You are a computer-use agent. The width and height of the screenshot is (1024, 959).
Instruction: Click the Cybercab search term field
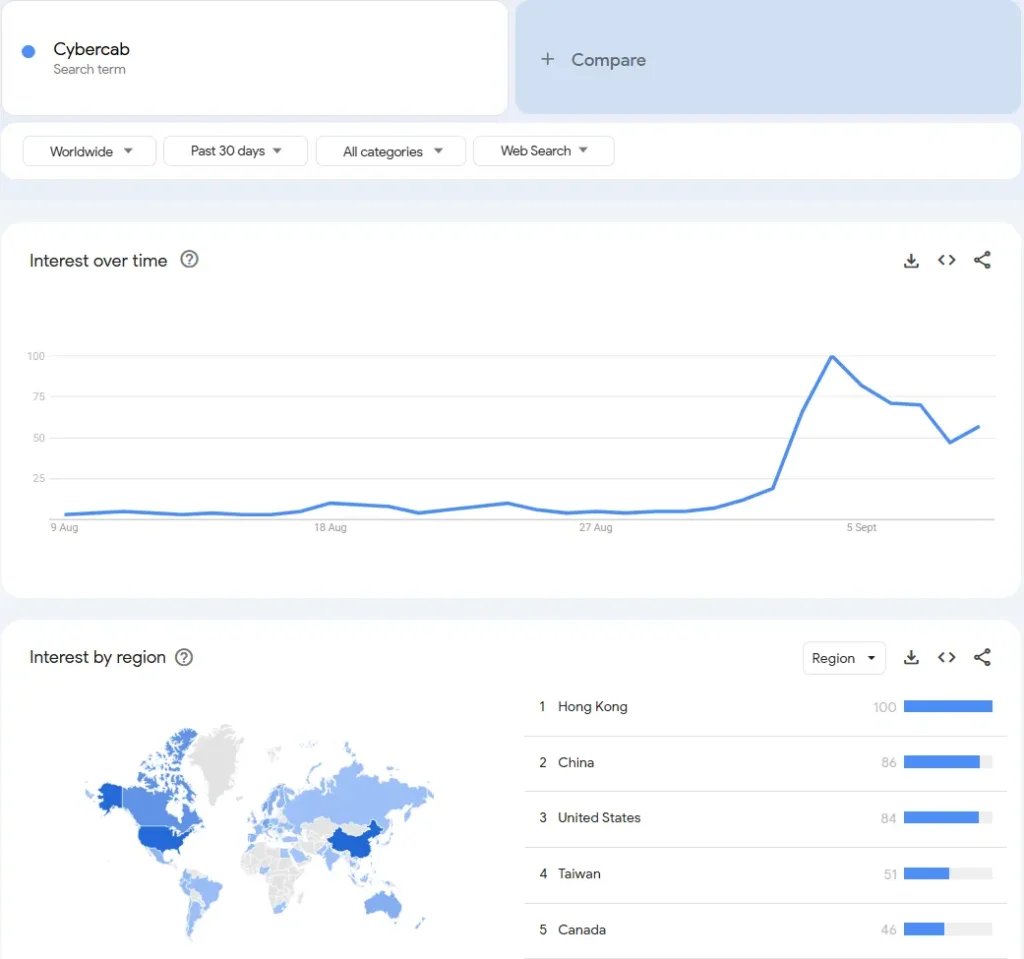[x=255, y=58]
